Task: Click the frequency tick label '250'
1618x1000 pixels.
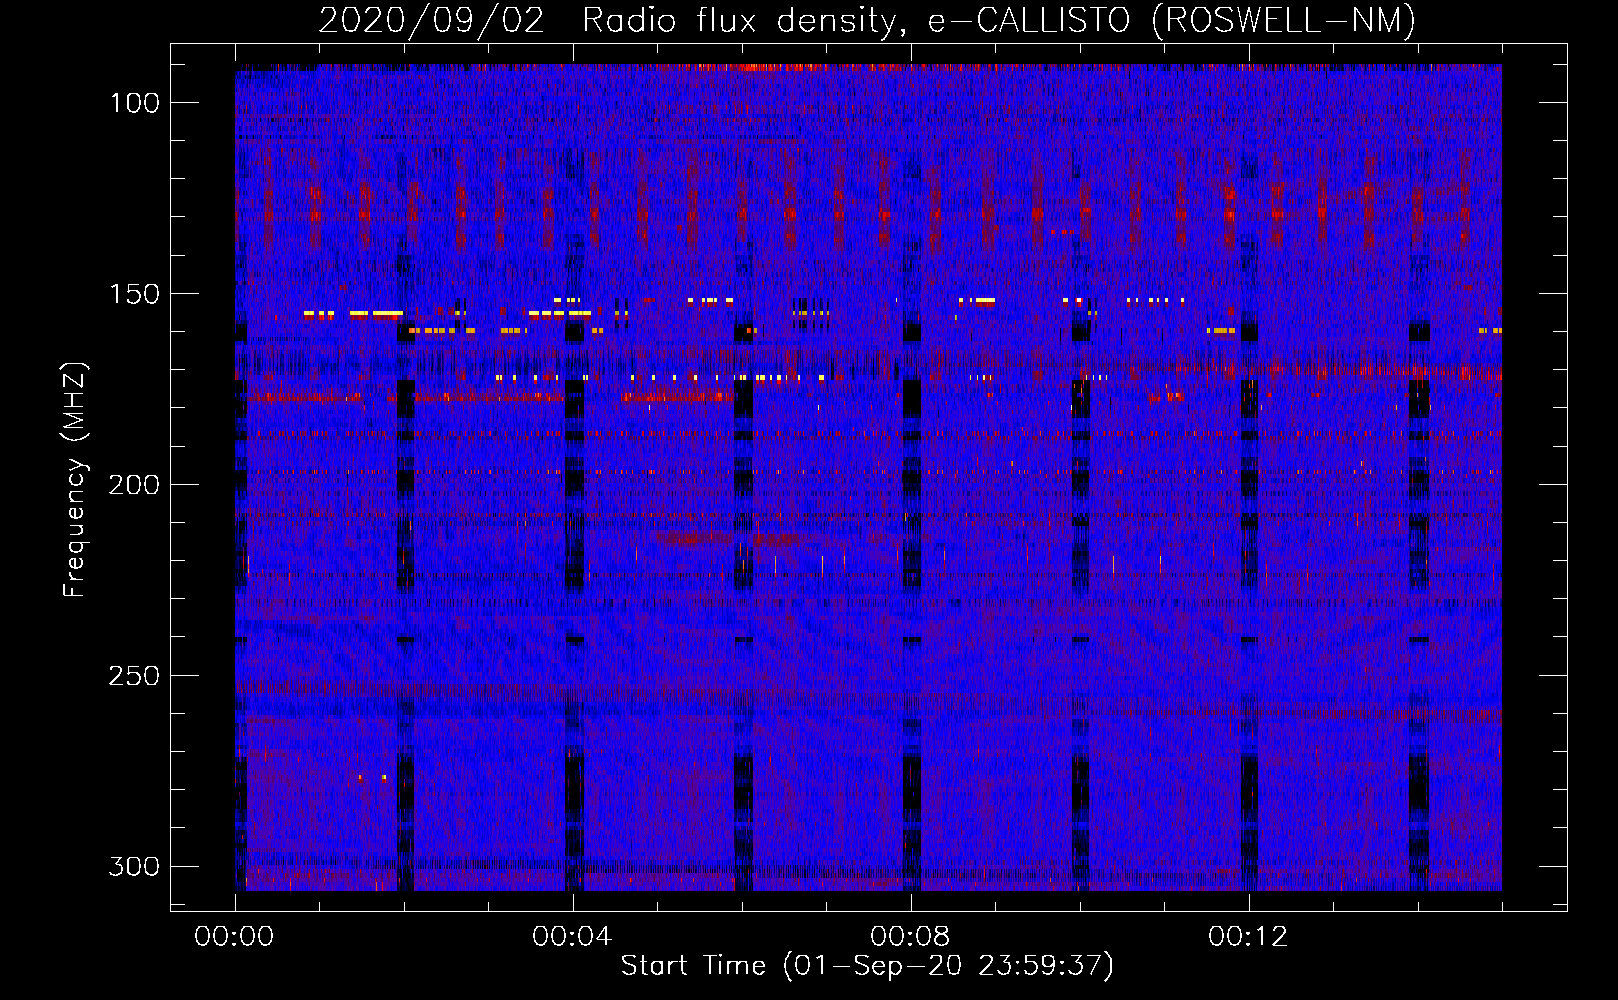Action: (134, 676)
